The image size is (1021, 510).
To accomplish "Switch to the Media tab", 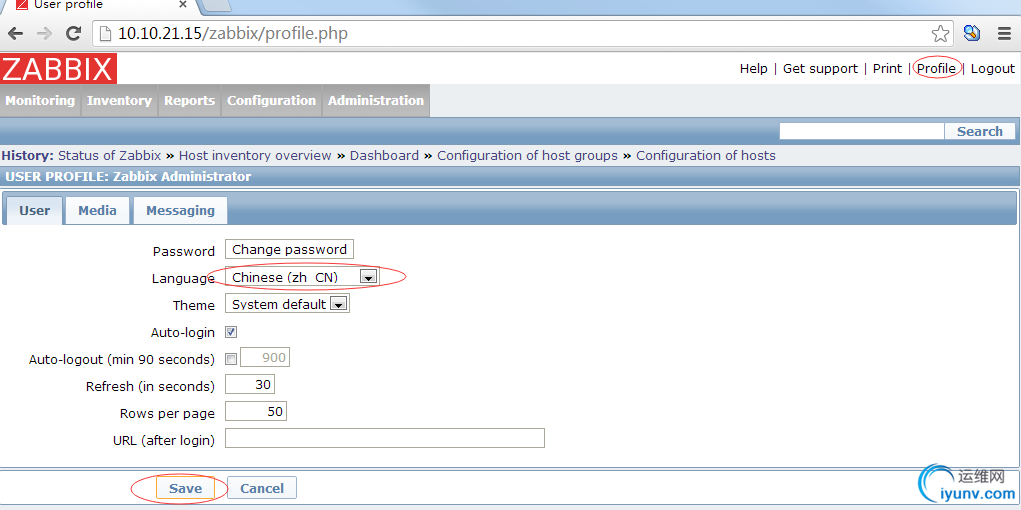I will pyautogui.click(x=97, y=210).
